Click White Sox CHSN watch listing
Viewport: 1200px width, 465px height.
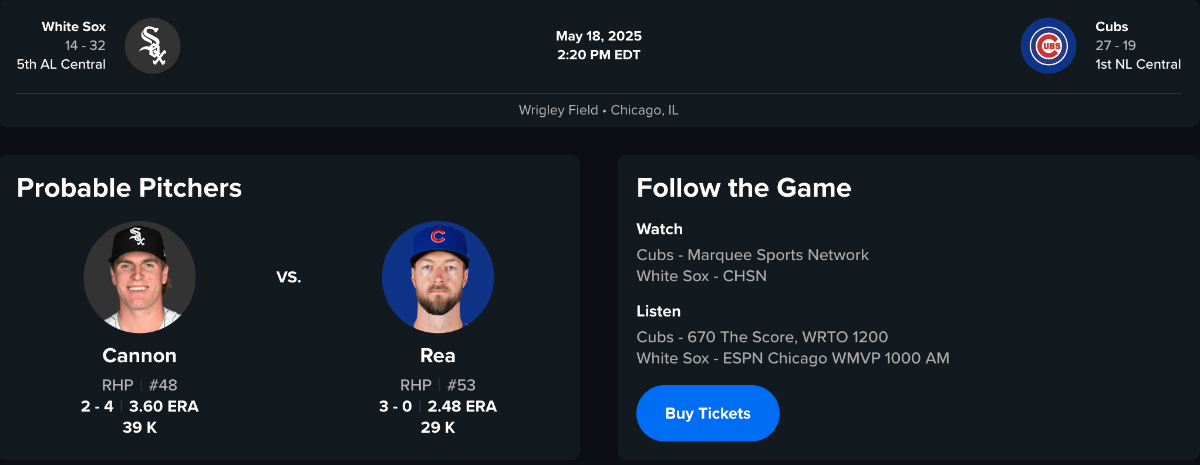701,275
